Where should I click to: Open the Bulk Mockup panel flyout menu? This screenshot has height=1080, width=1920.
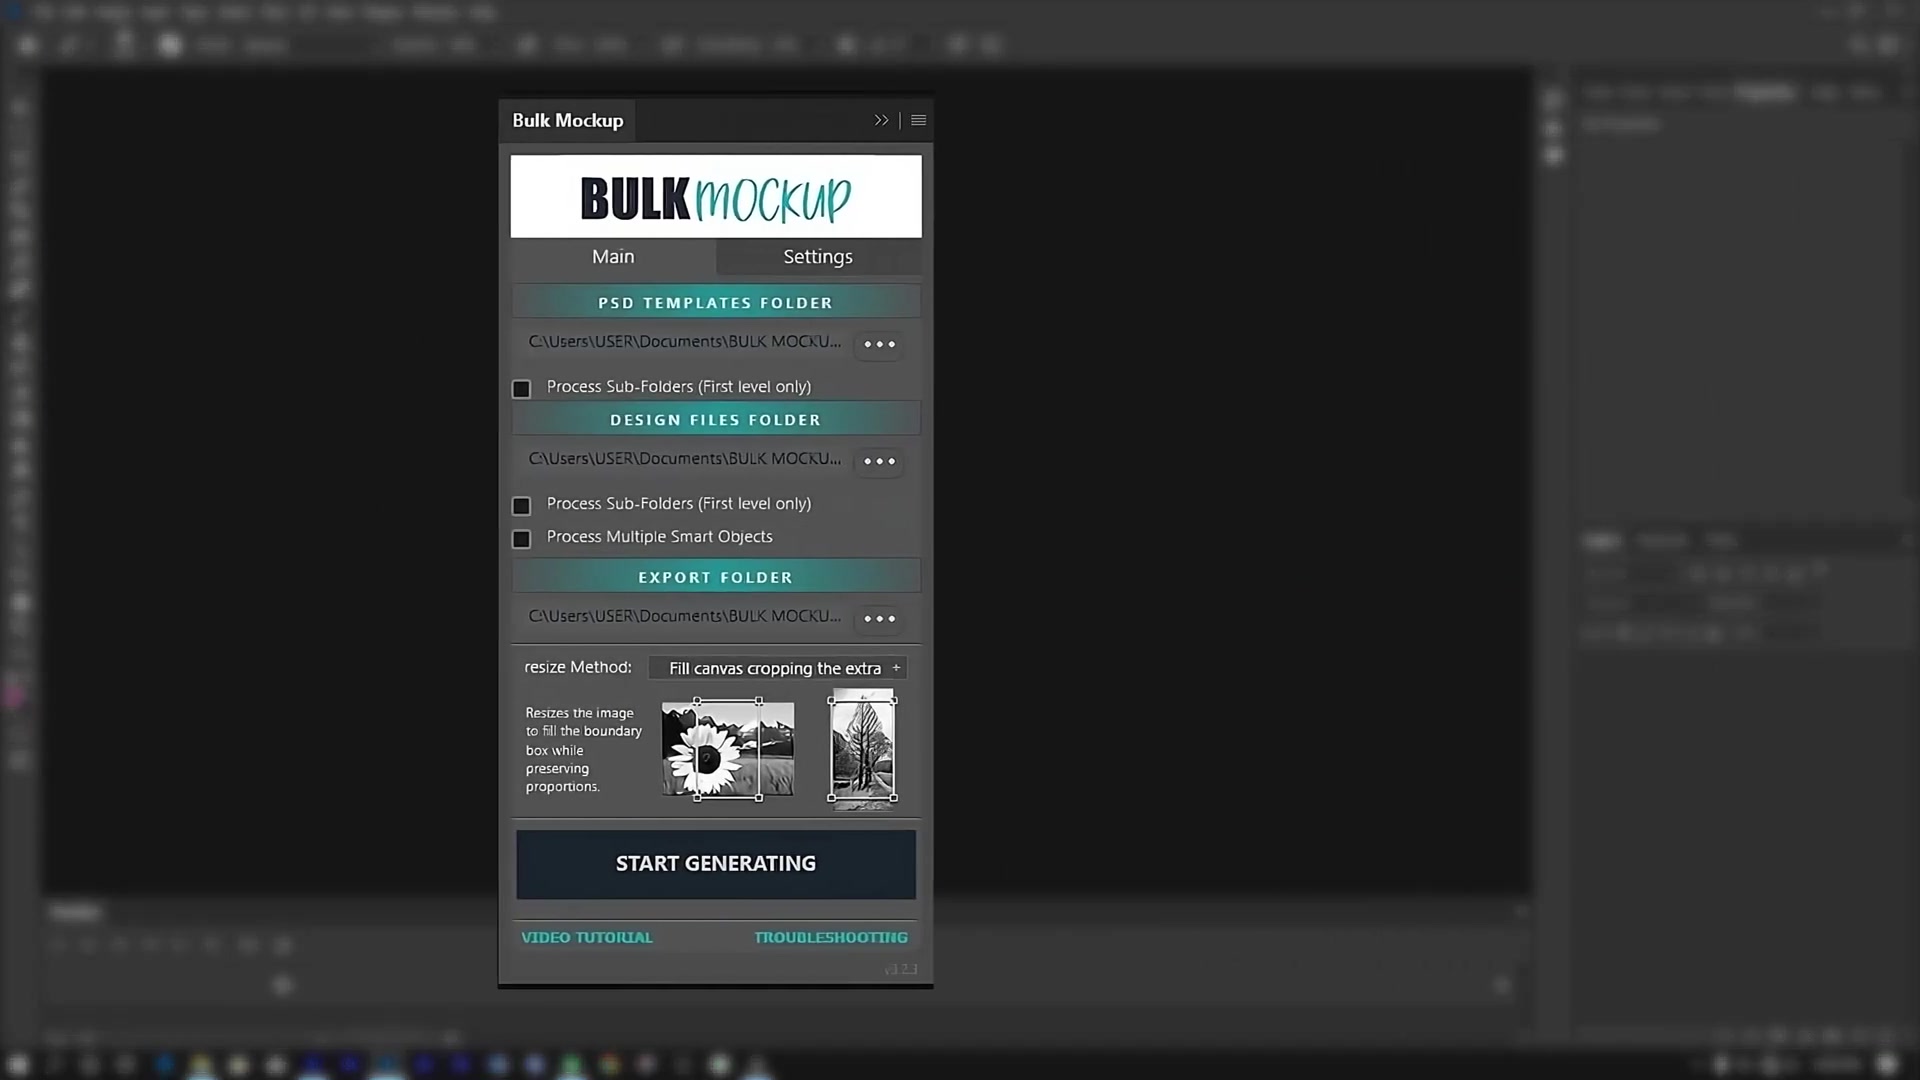(x=917, y=120)
